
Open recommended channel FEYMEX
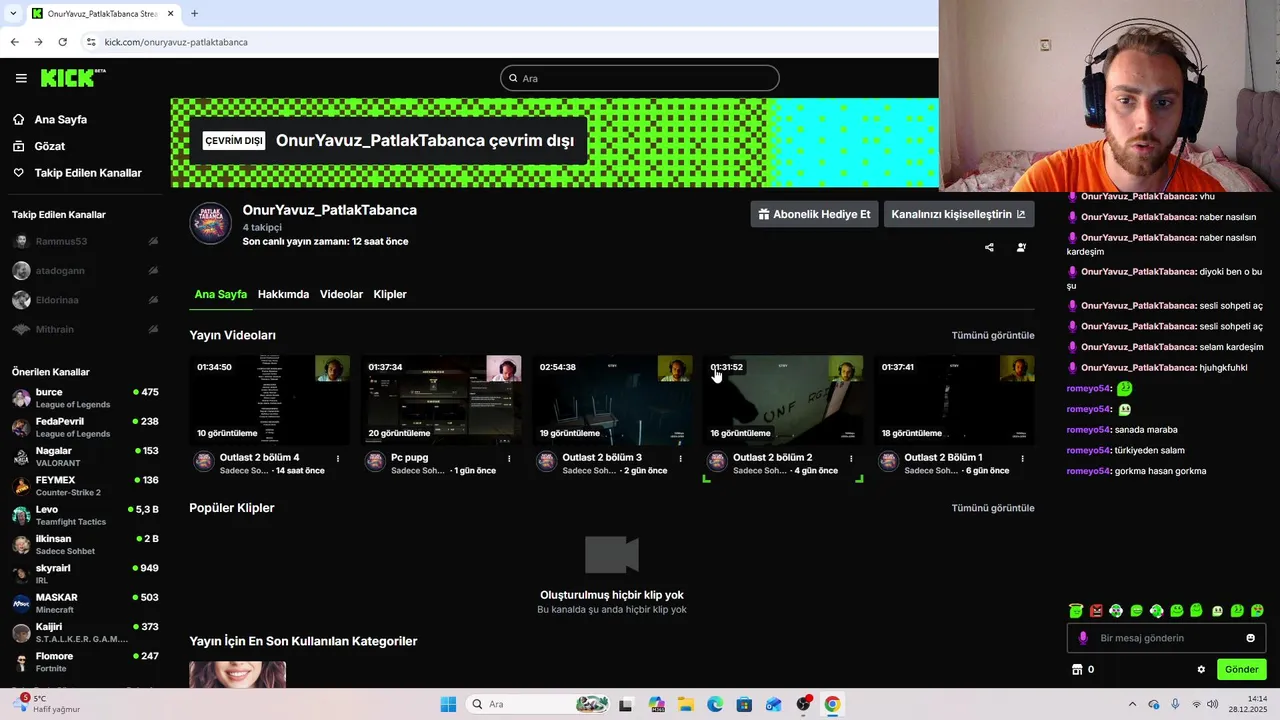(x=85, y=486)
